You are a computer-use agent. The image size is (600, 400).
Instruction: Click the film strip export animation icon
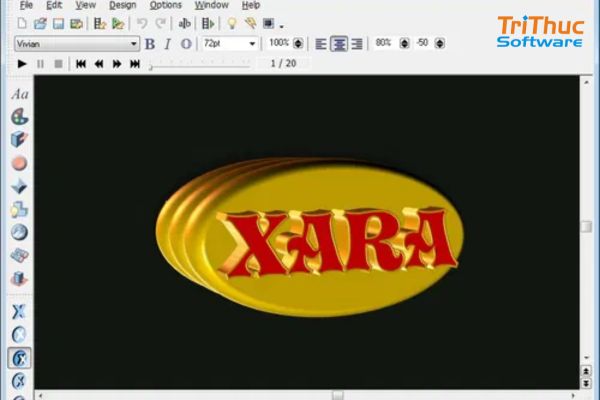click(99, 24)
